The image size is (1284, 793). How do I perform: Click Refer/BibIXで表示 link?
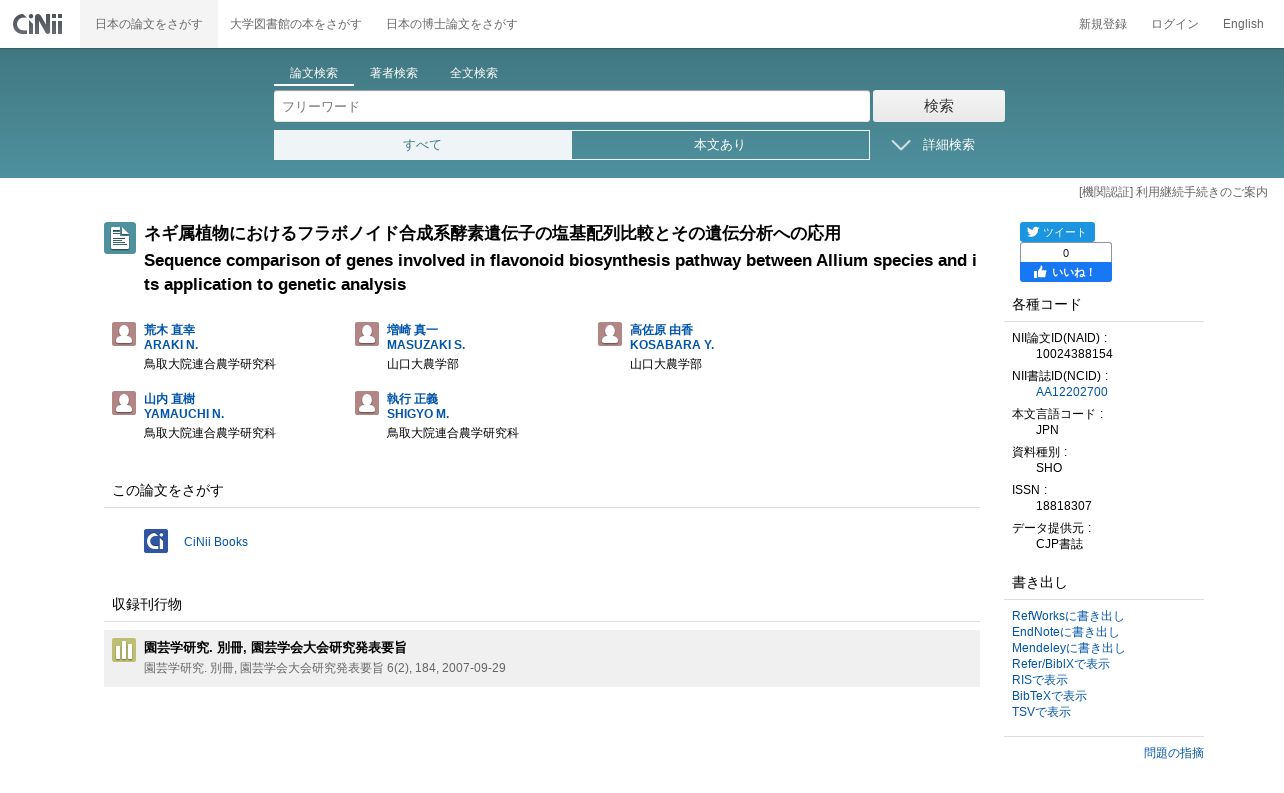point(1061,664)
